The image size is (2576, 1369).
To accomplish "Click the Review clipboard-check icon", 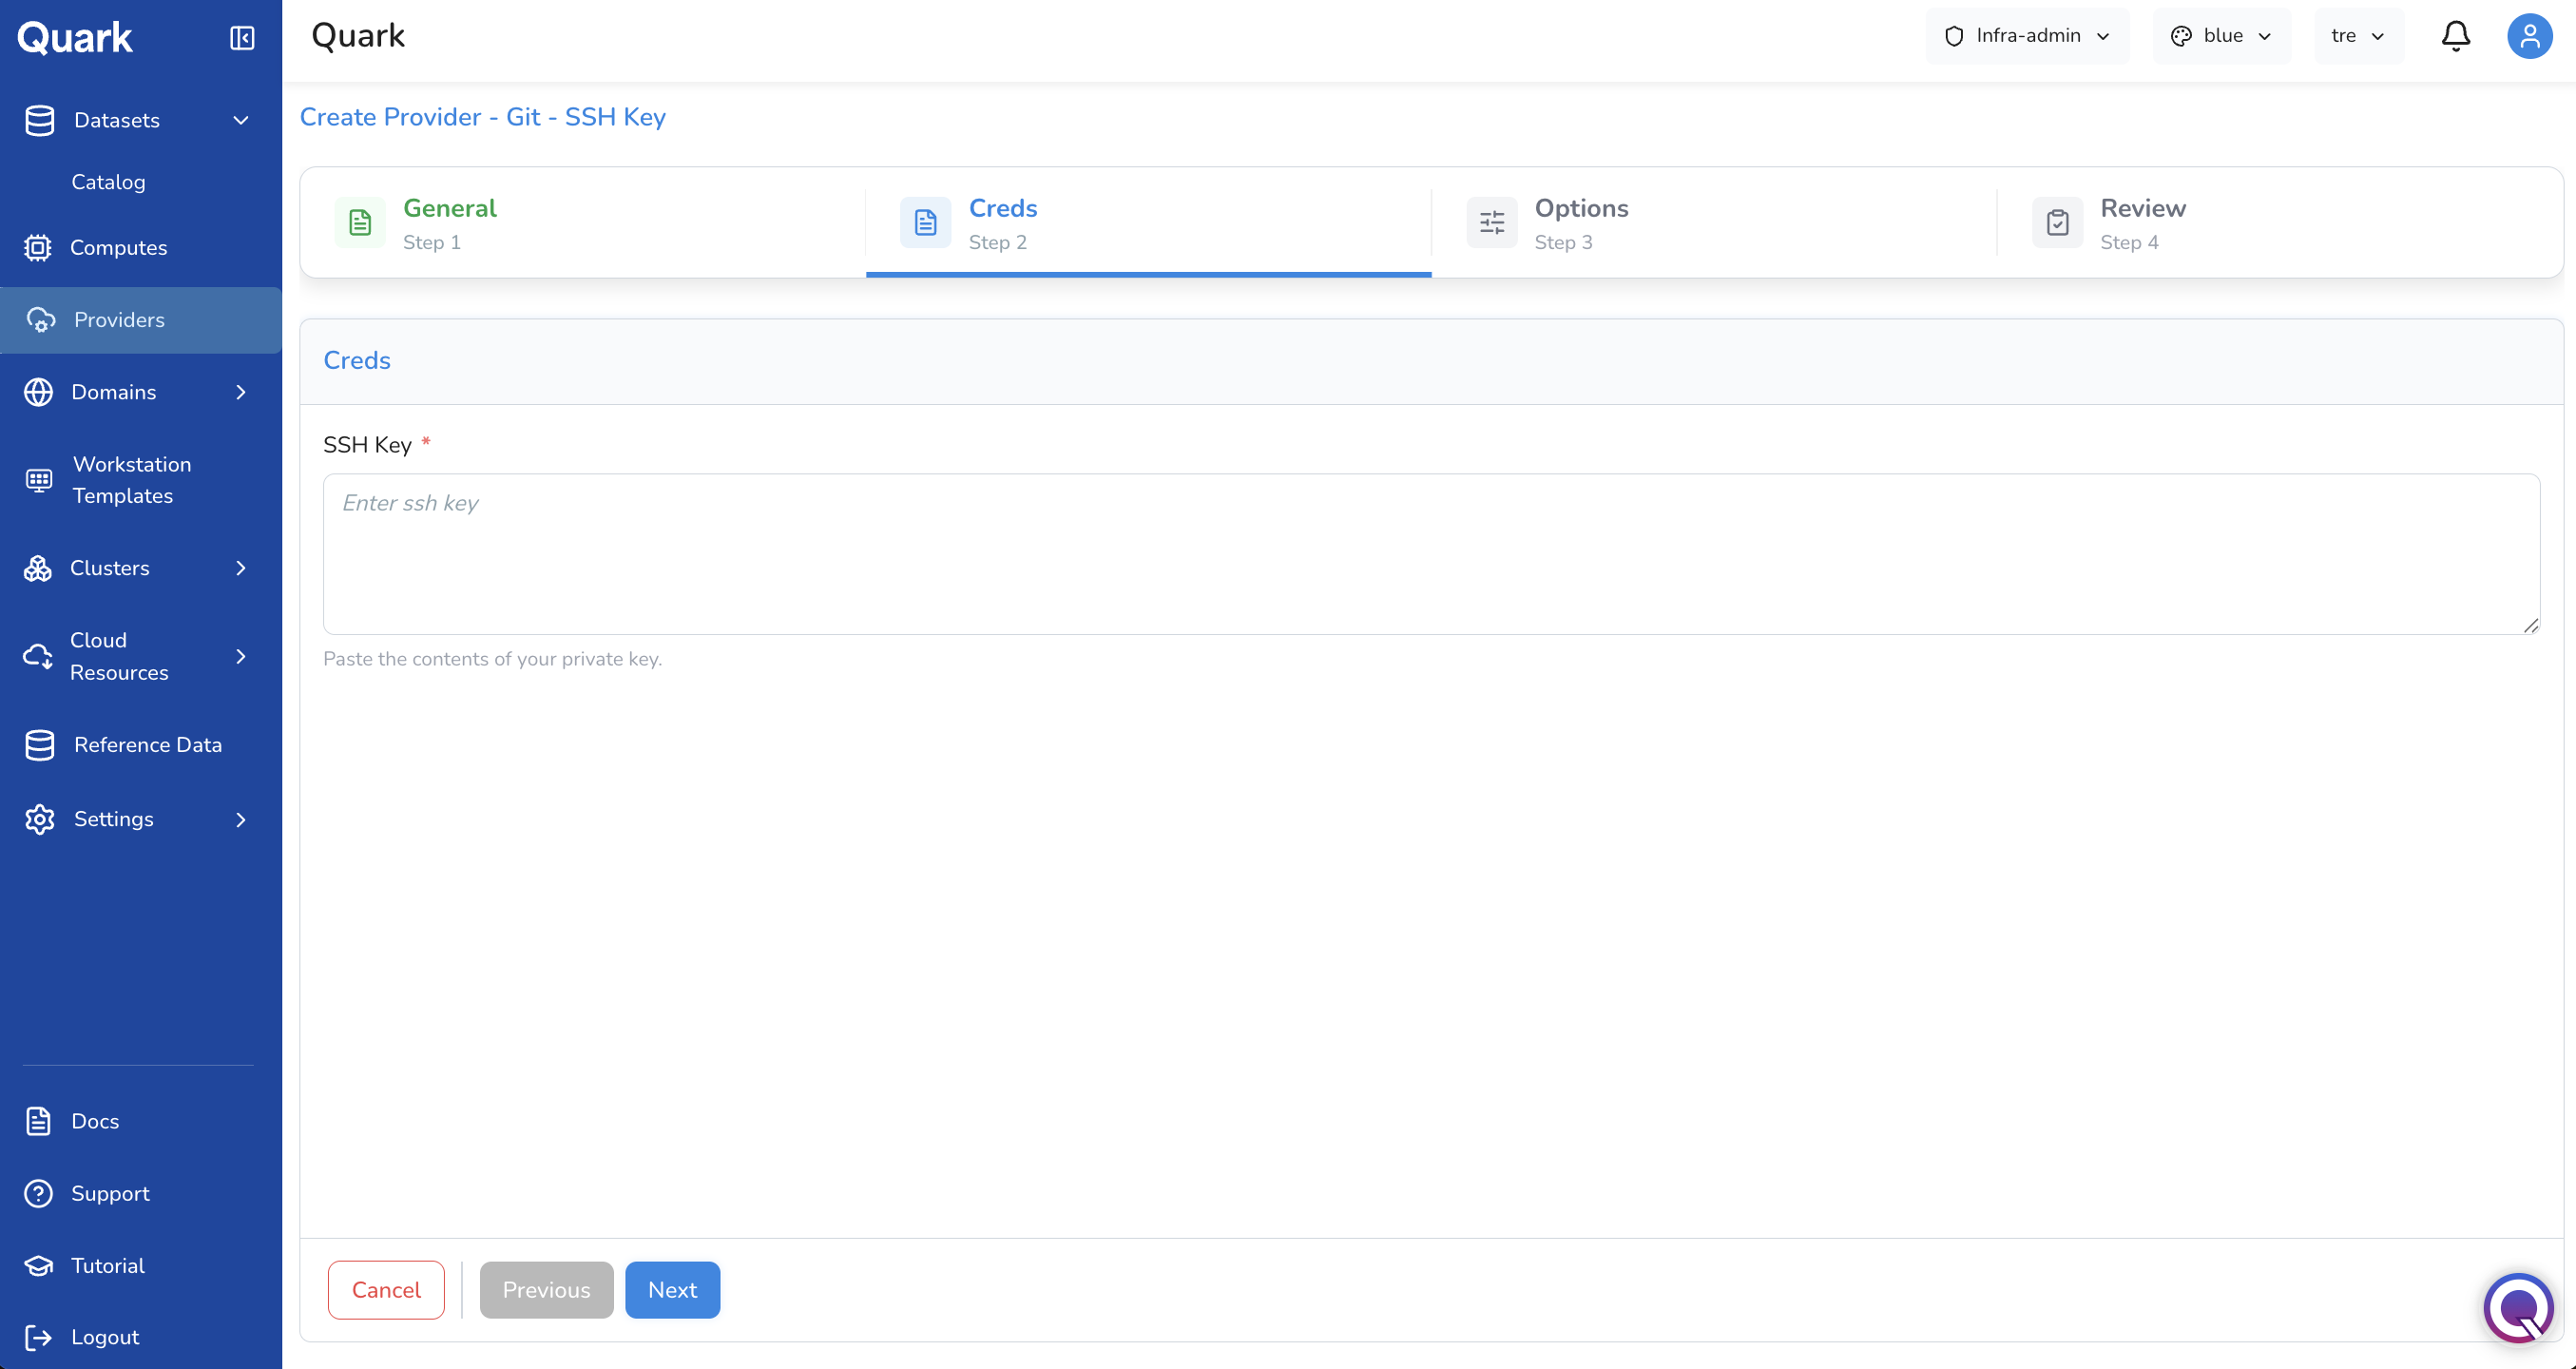I will (2057, 222).
